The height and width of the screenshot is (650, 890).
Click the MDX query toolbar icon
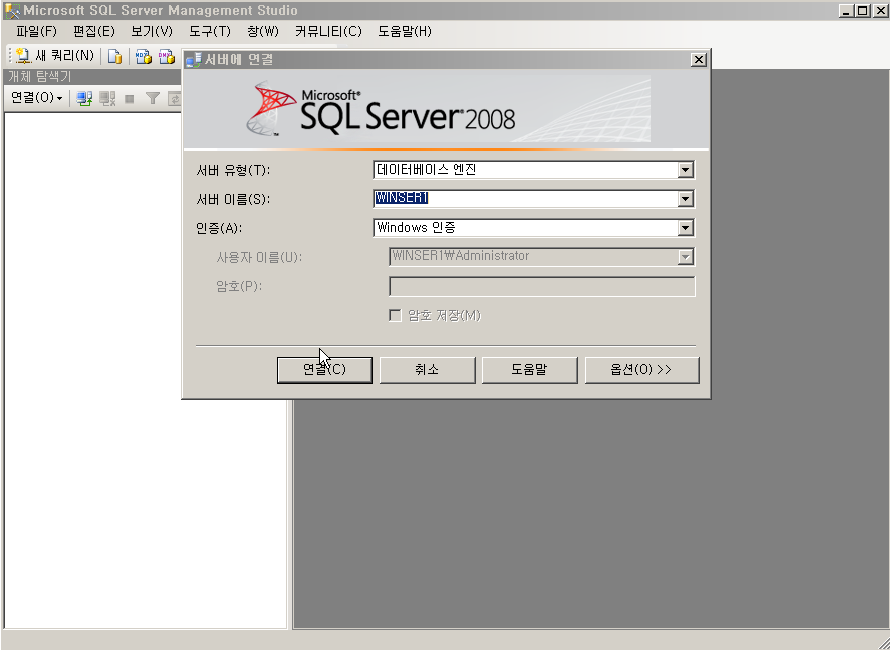click(x=144, y=56)
